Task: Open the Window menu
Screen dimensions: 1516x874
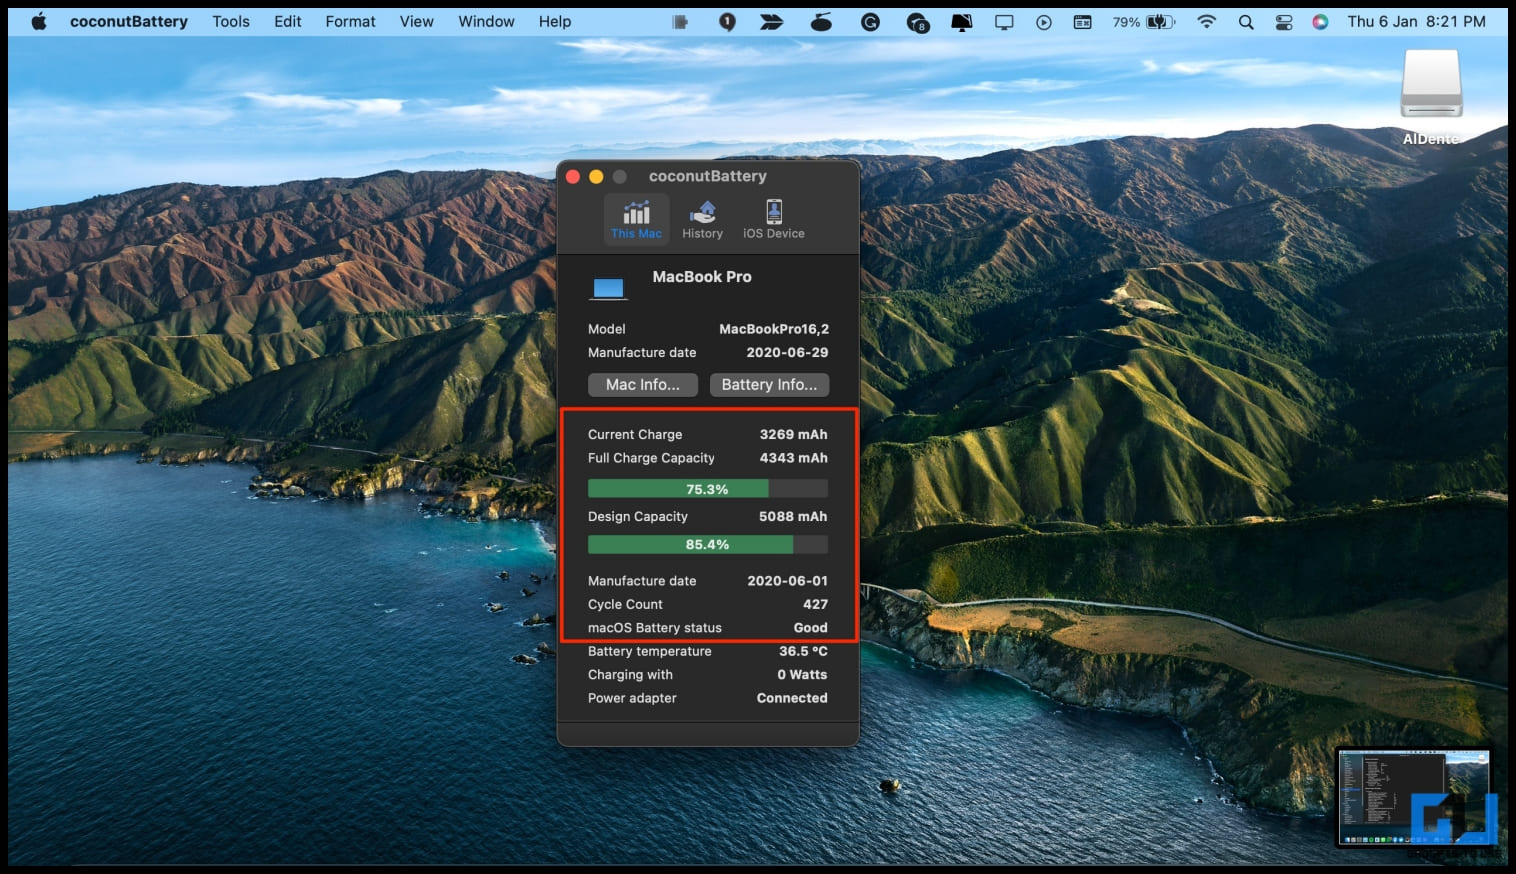Action: [x=486, y=21]
